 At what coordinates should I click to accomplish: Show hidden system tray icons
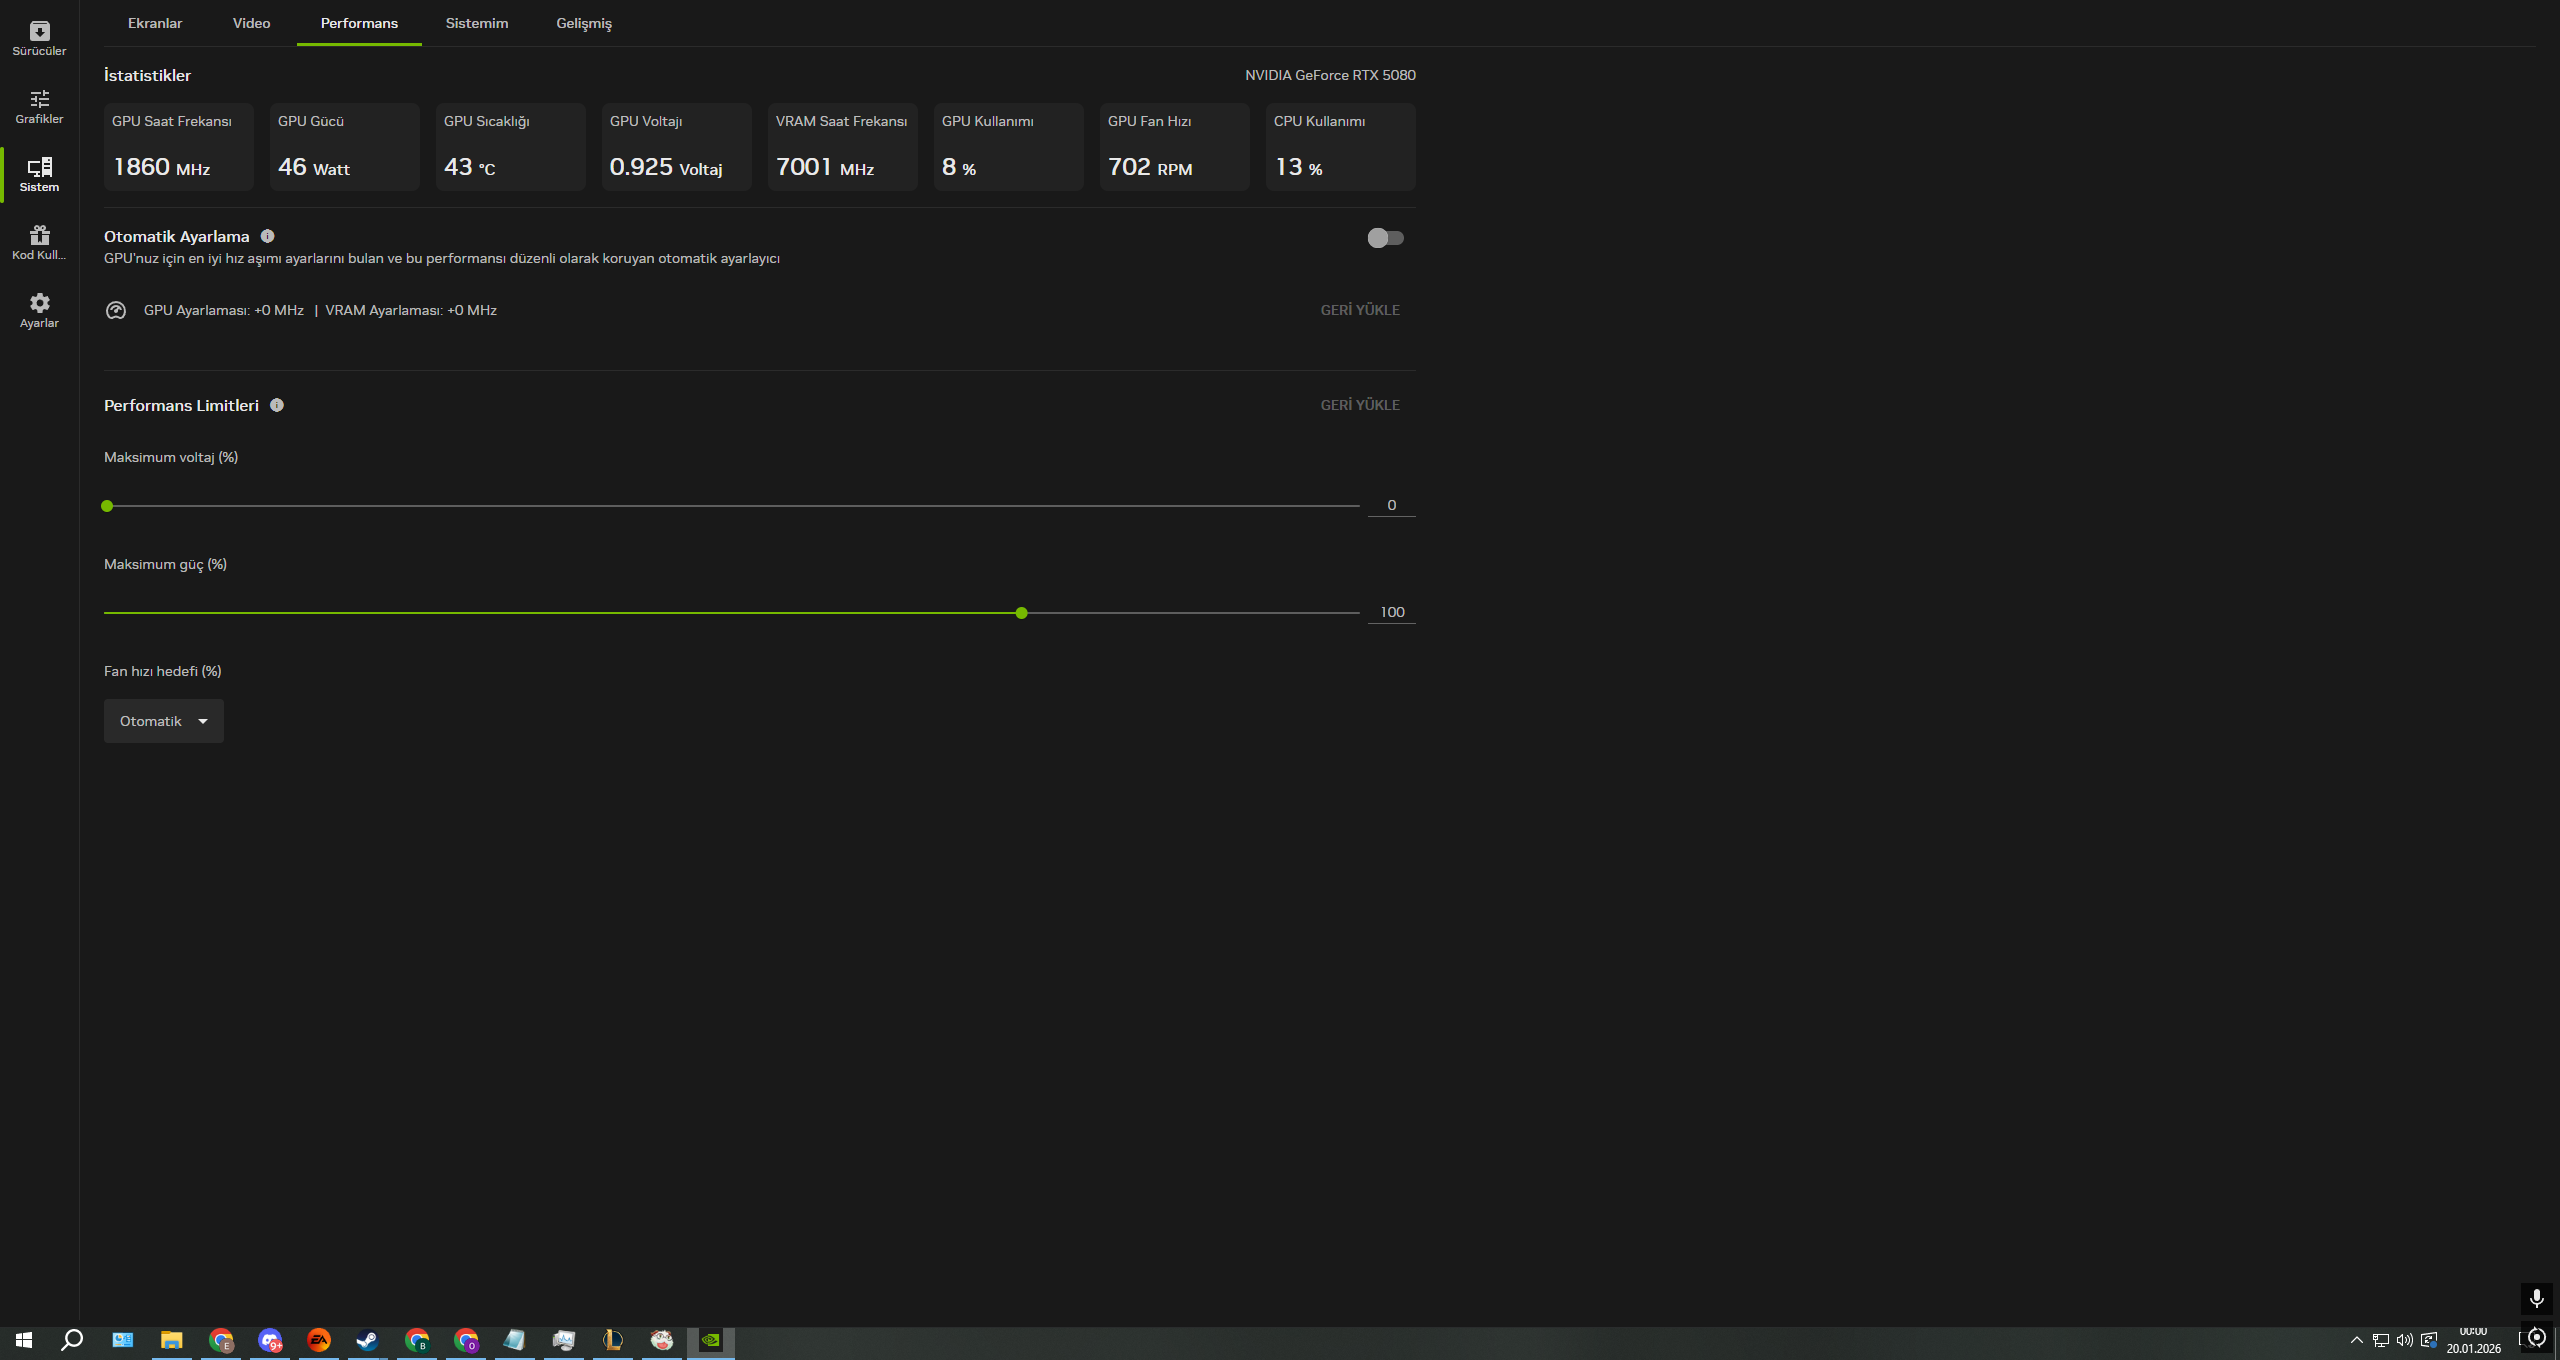(2357, 1340)
